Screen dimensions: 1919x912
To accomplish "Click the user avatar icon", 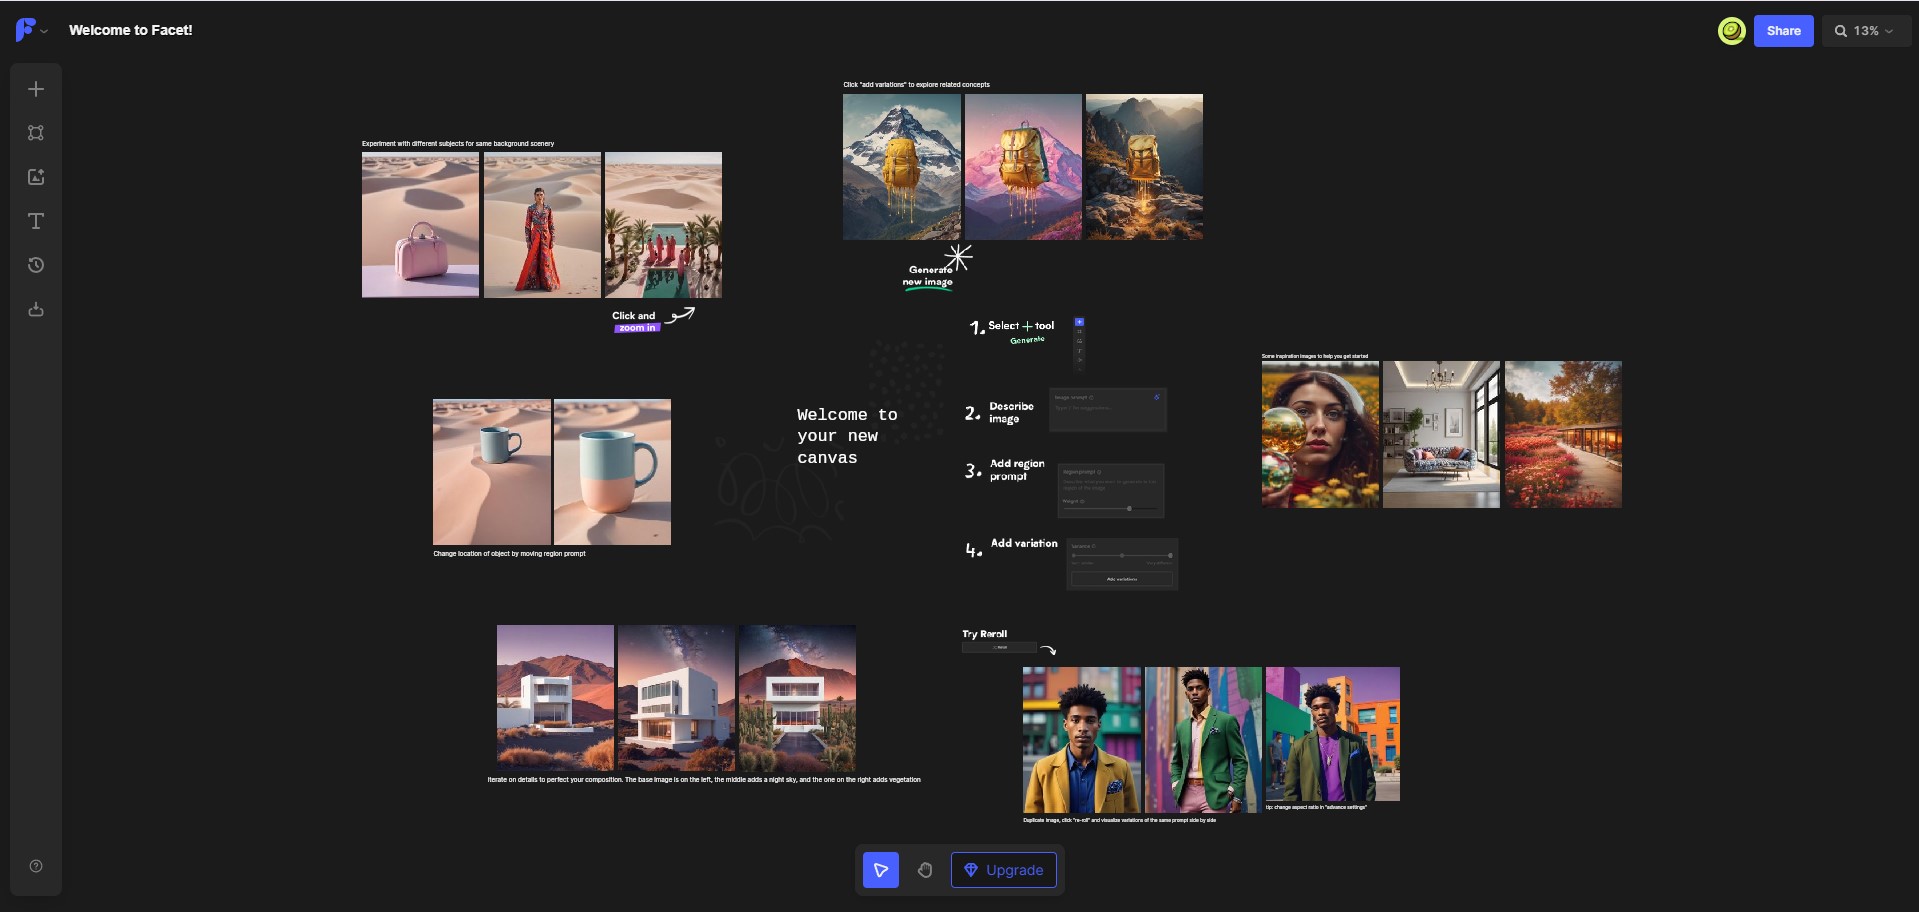I will pos(1732,31).
